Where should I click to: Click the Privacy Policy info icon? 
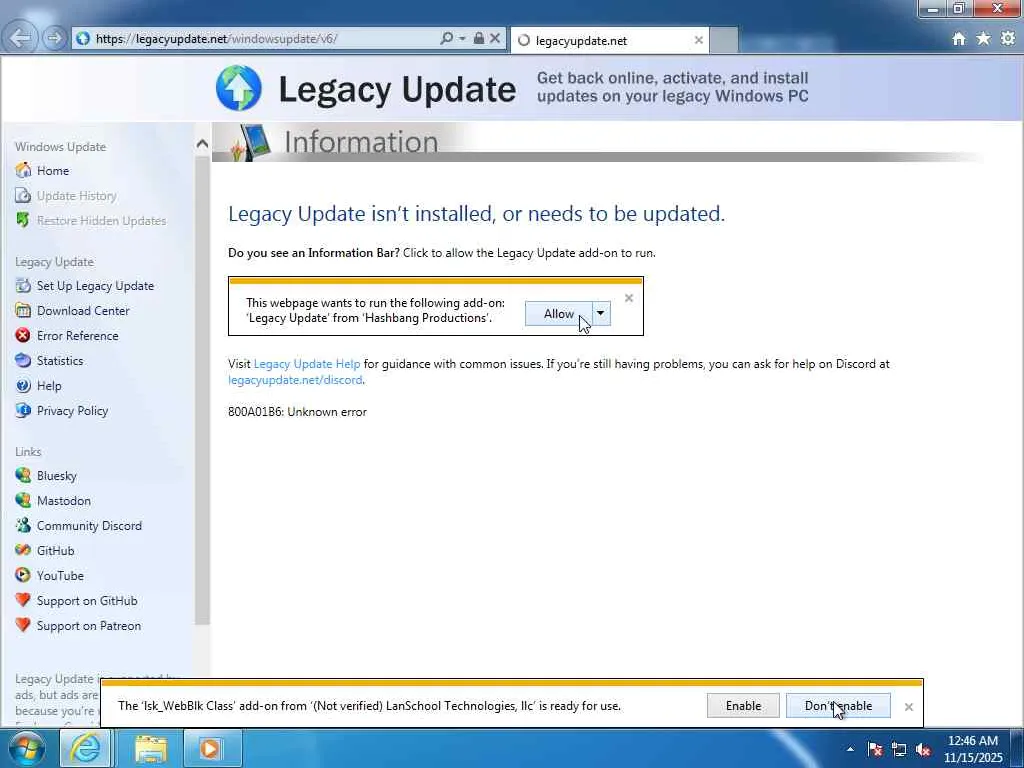[x=23, y=410]
